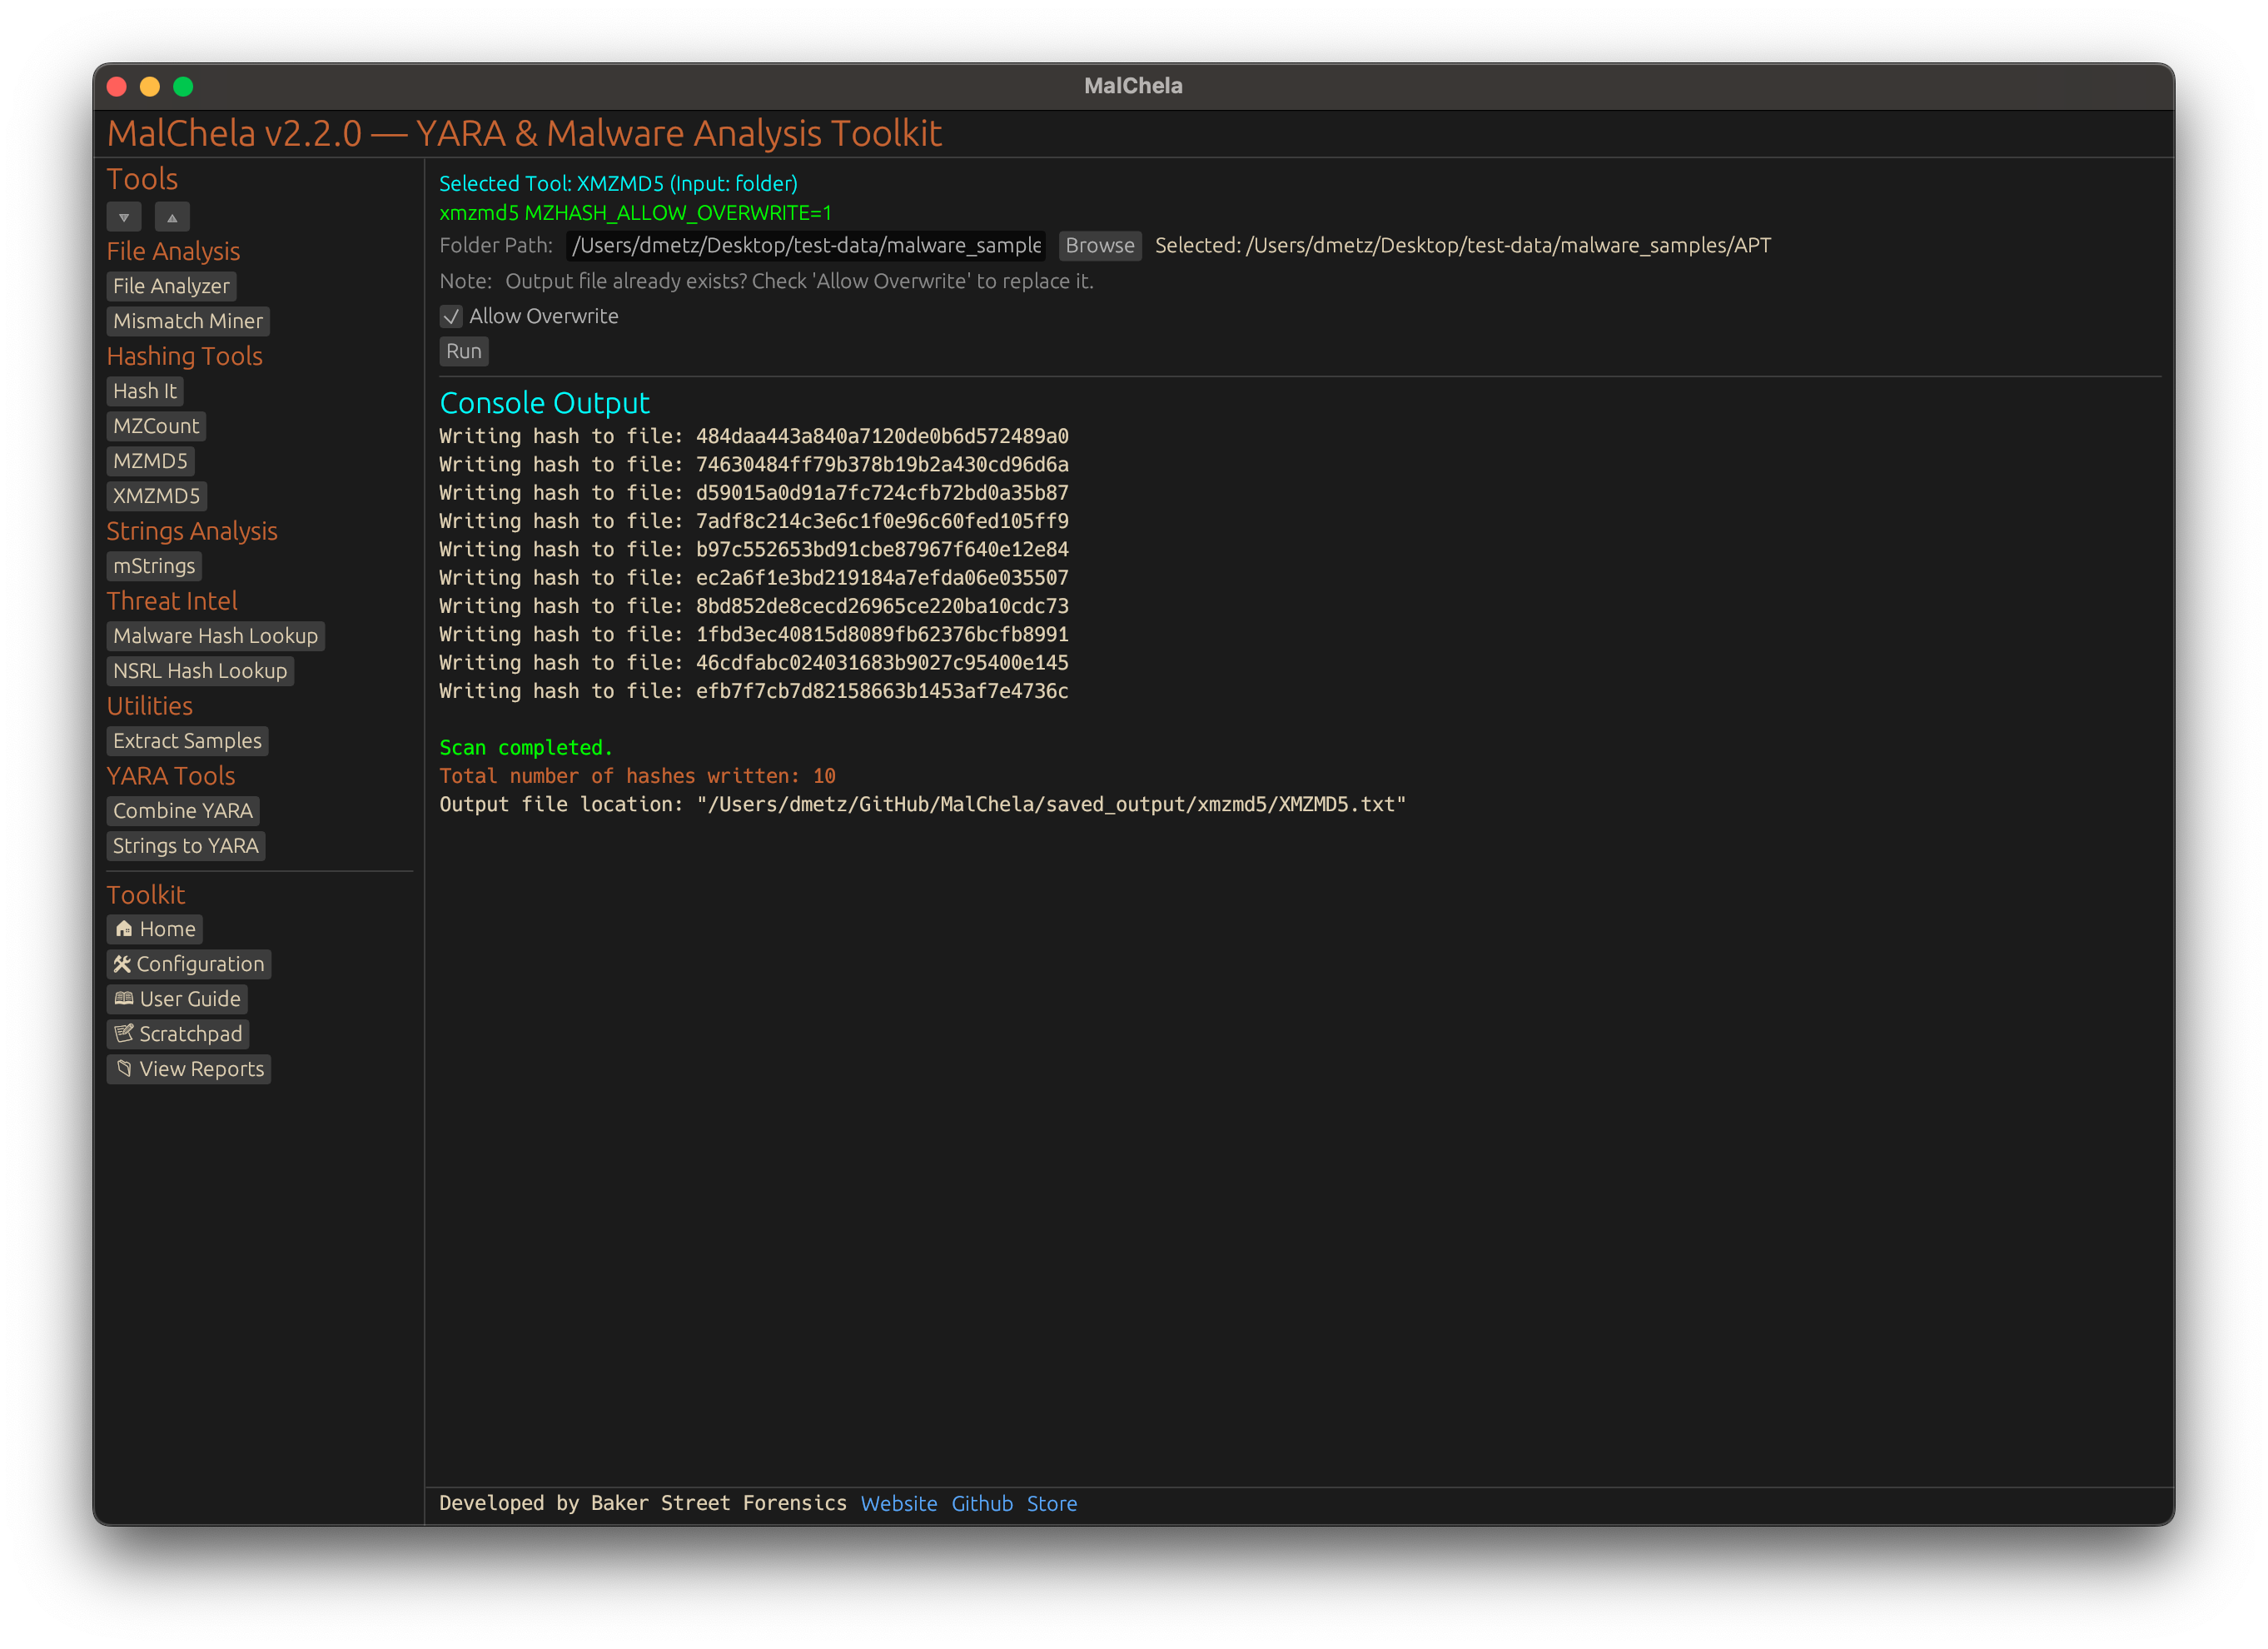
Task: Open the Store link in footer
Action: [x=1052, y=1504]
